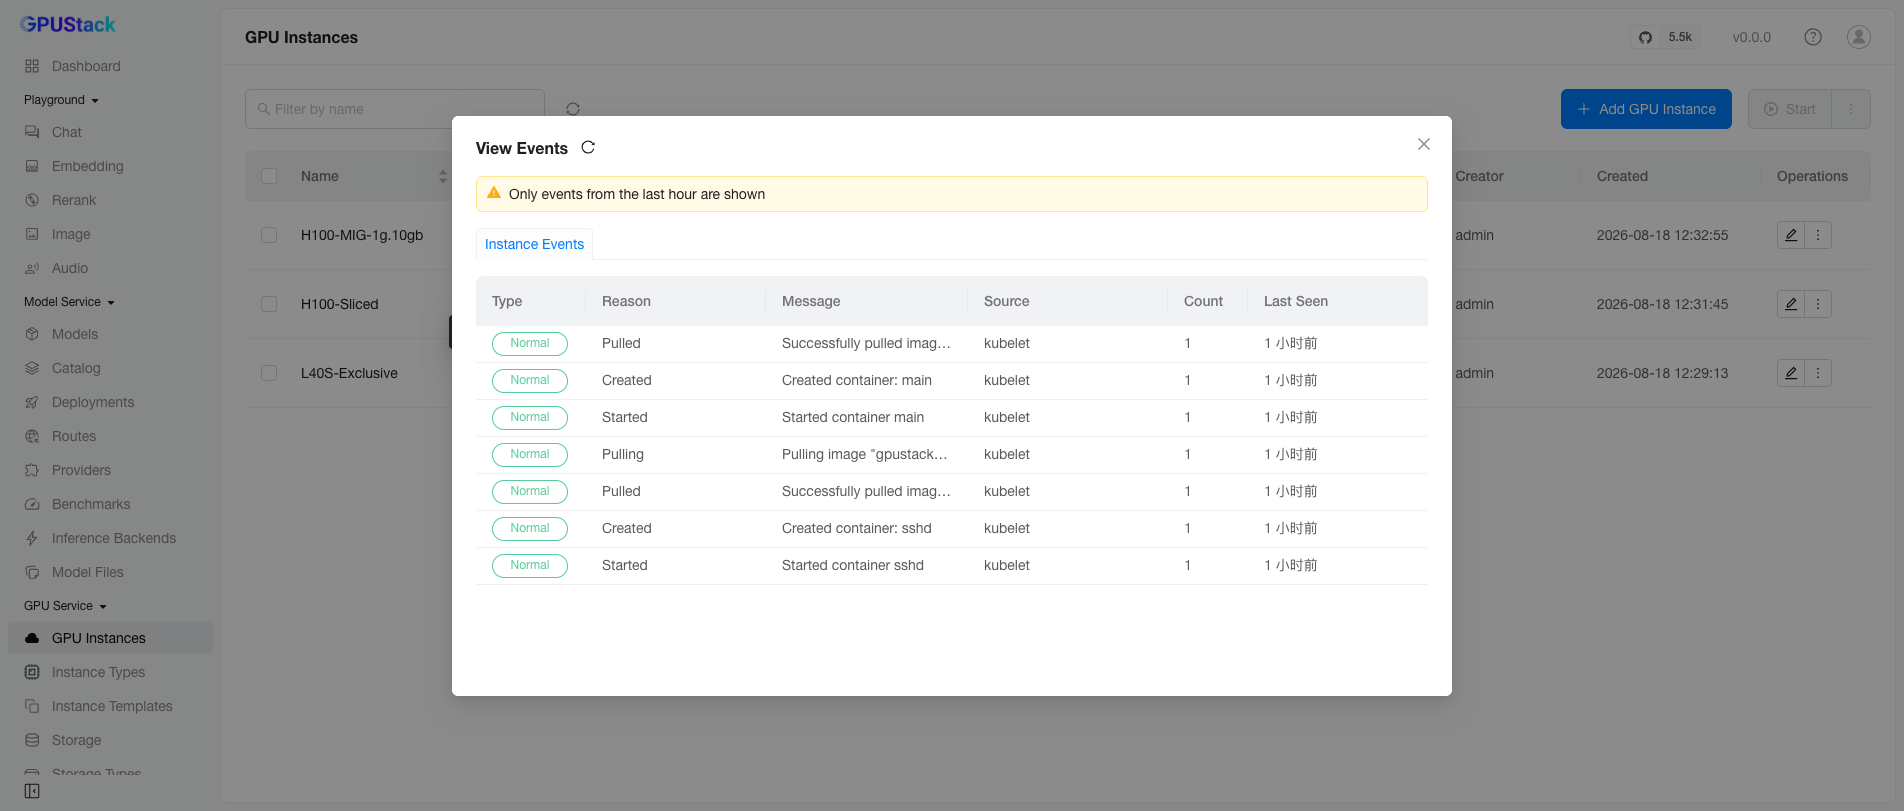The height and width of the screenshot is (811, 1904).
Task: Select the Instance Events tab
Action: 534,244
